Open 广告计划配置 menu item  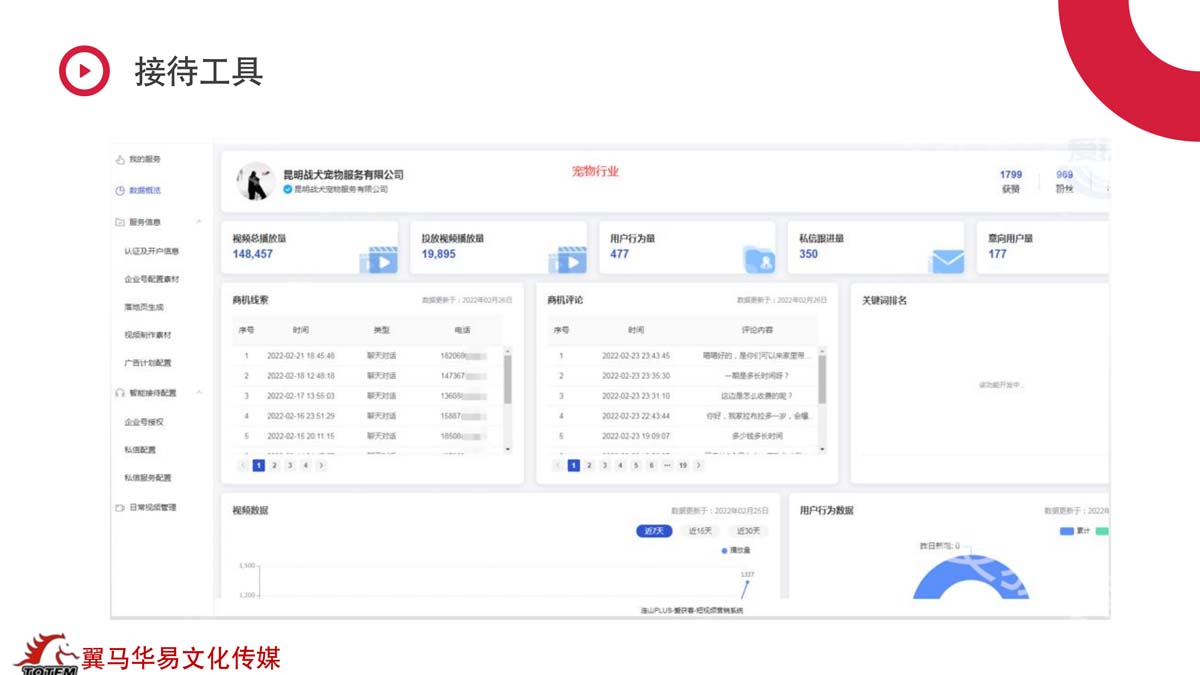coord(148,363)
